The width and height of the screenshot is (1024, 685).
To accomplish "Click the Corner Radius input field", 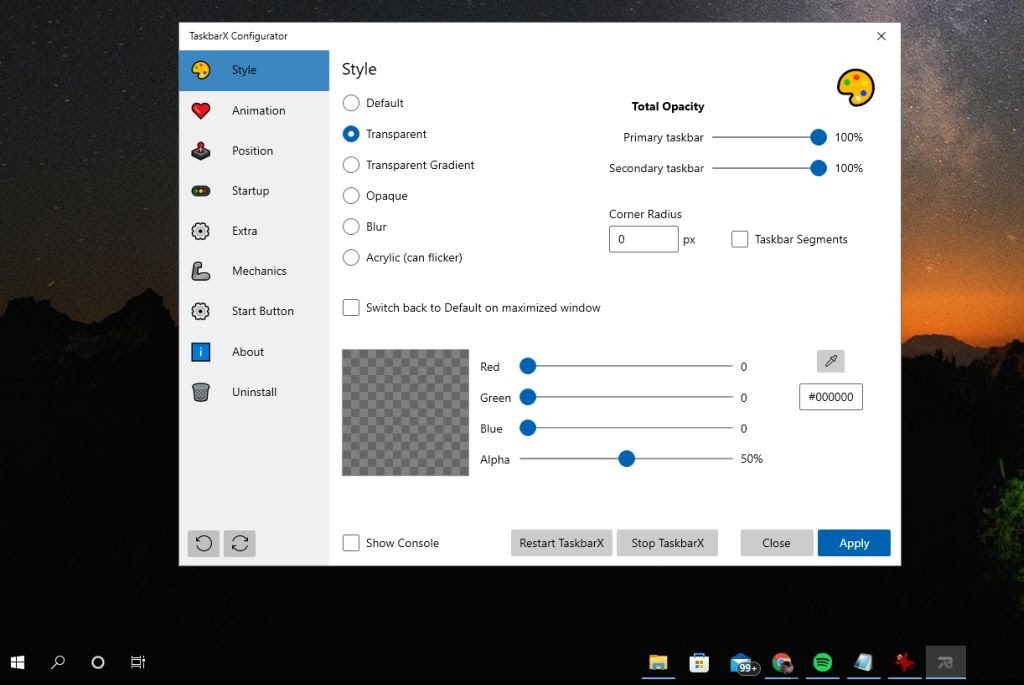I will [643, 238].
